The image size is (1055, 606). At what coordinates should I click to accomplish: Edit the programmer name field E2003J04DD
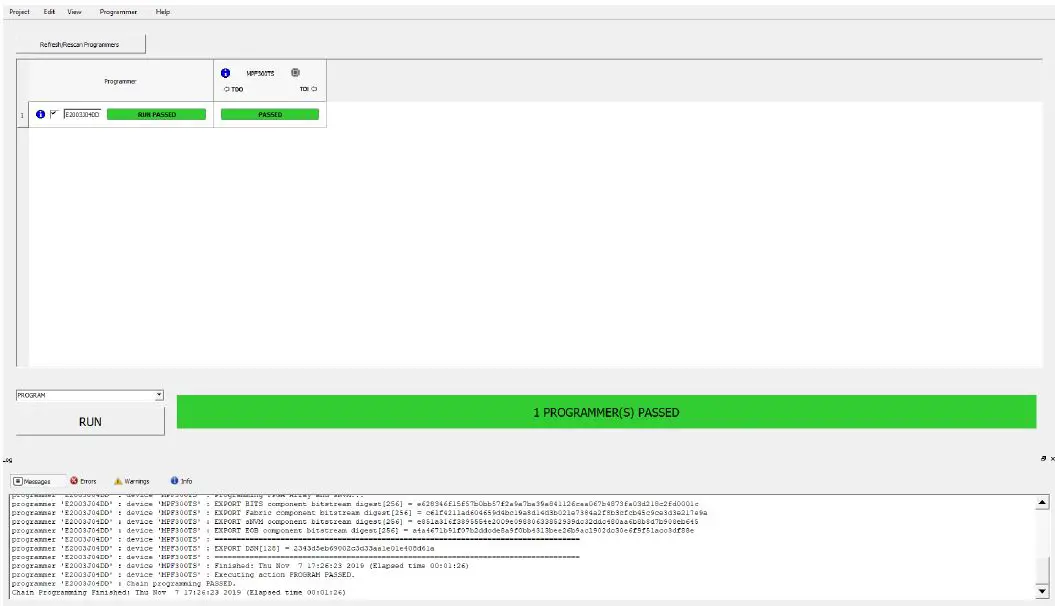pyautogui.click(x=82, y=114)
